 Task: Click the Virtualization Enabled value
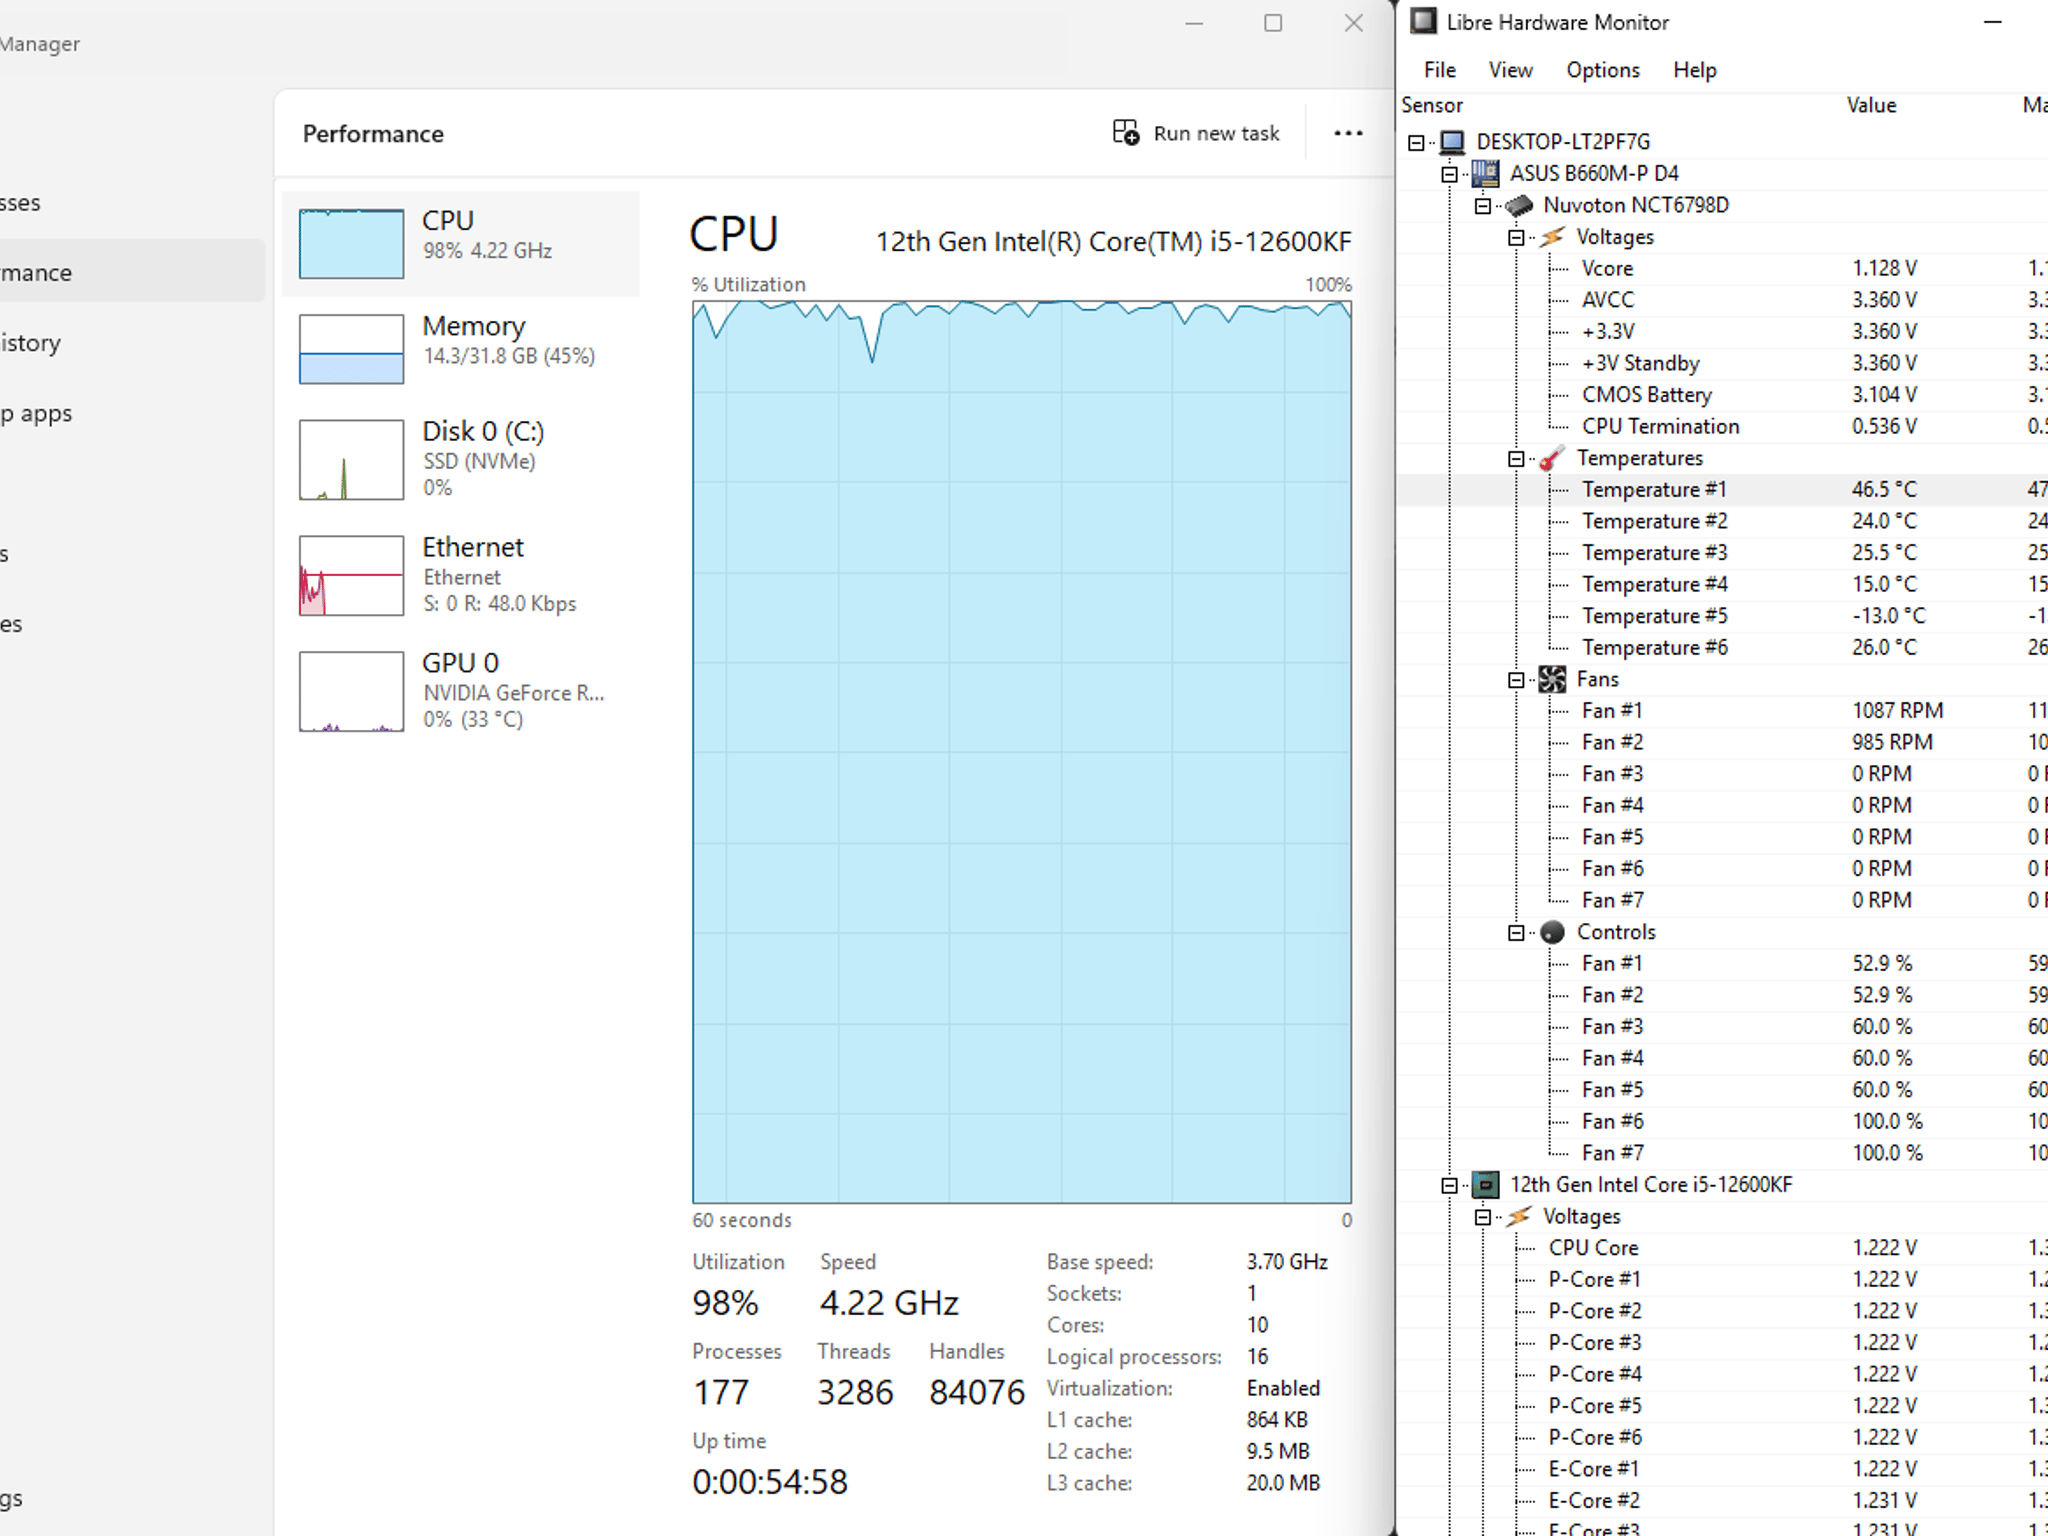coord(1283,1388)
